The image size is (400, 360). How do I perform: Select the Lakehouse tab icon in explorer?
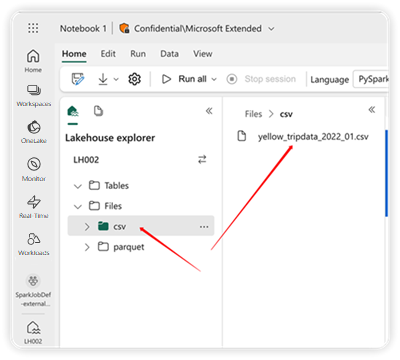pyautogui.click(x=73, y=111)
